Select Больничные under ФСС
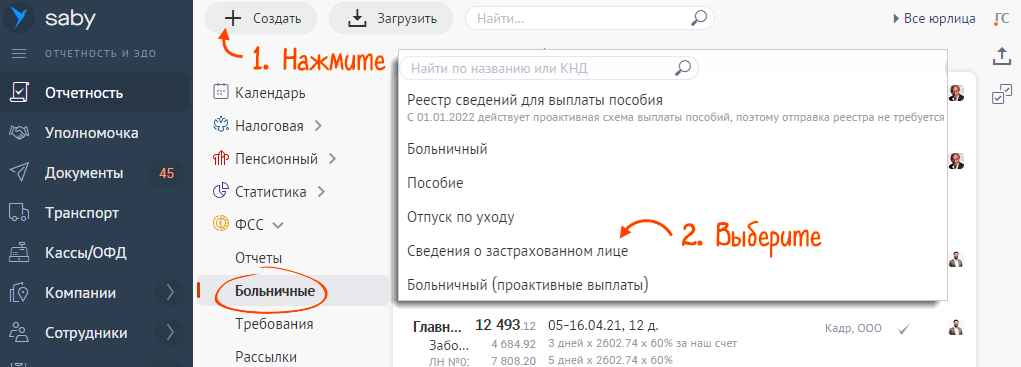The image size is (1021, 367). click(x=275, y=291)
